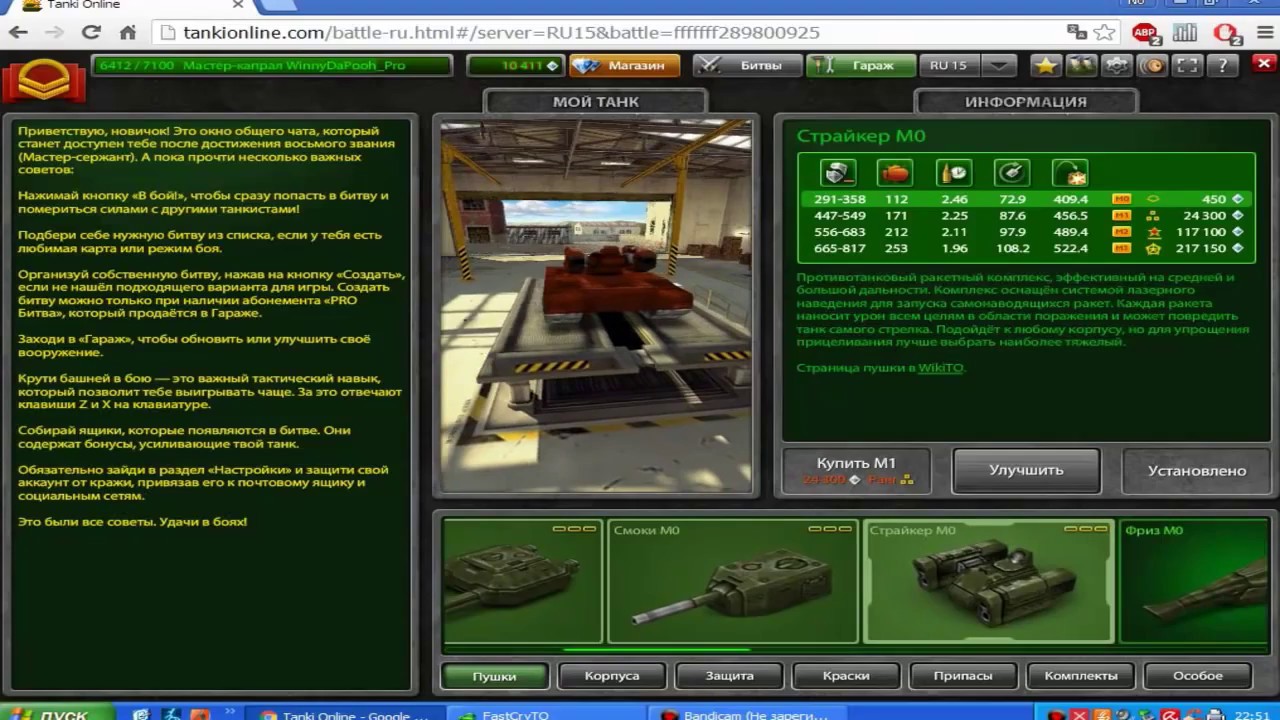
Task: Open the friends icon in game toolbar
Action: pos(1081,65)
